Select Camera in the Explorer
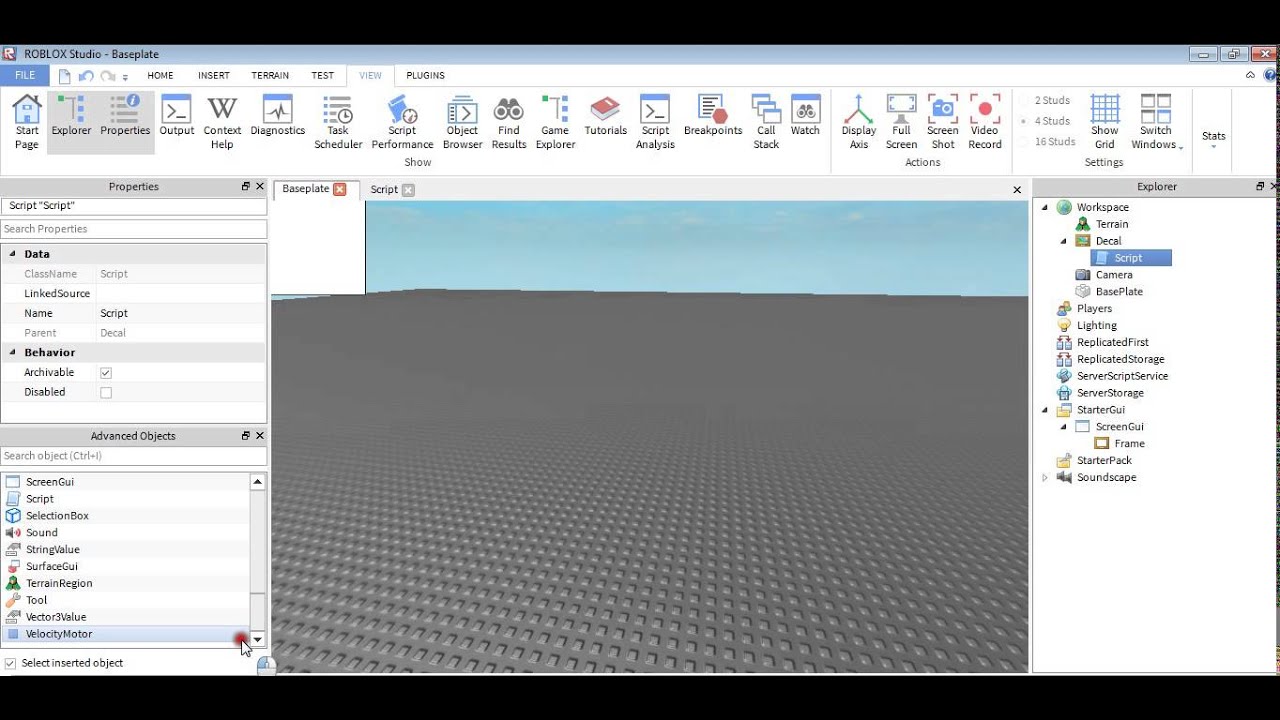 1113,275
